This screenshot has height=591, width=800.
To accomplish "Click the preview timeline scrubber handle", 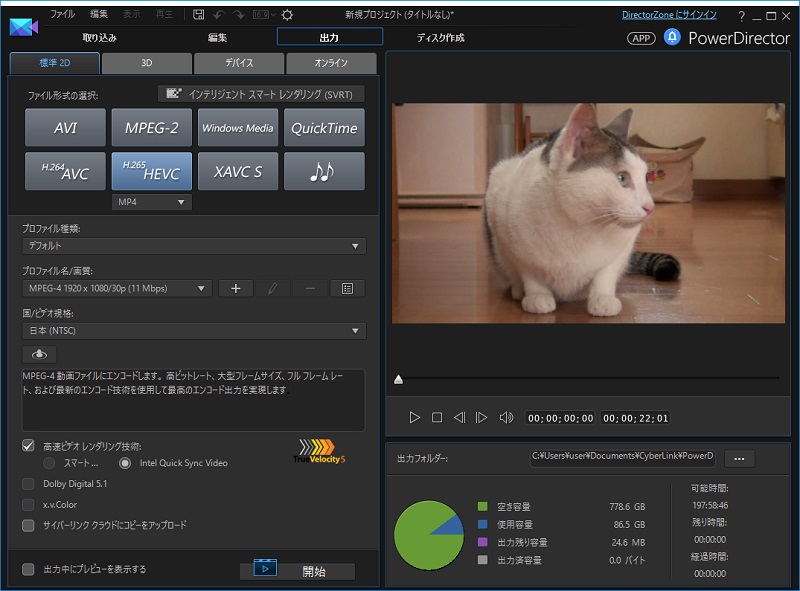I will [399, 380].
